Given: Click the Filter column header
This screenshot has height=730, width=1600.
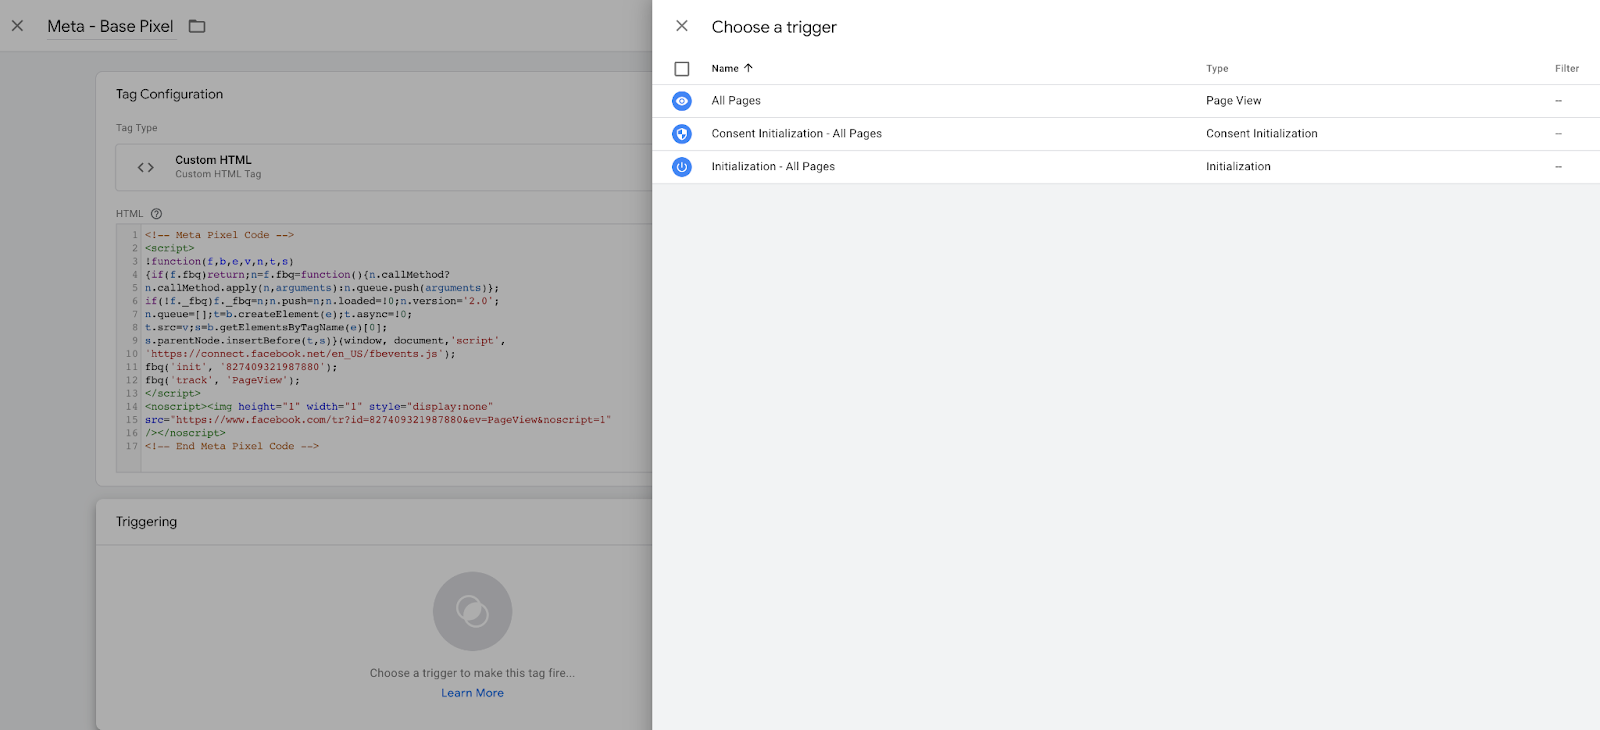Looking at the screenshot, I should tap(1567, 69).
